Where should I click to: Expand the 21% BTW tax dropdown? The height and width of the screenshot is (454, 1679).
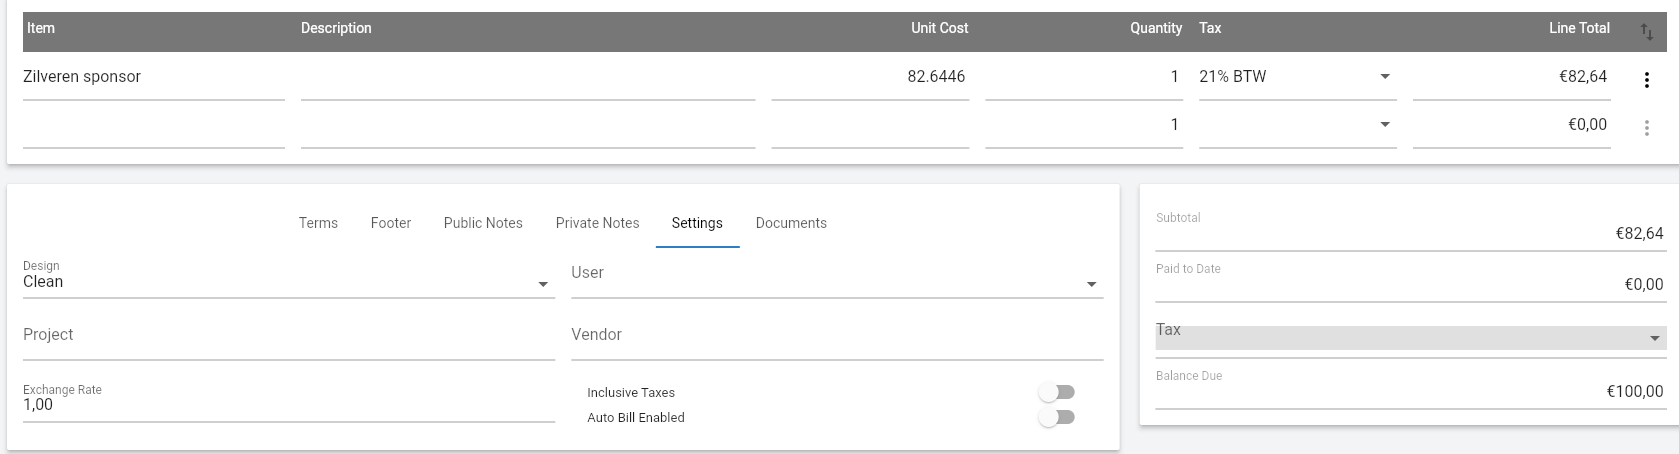pyautogui.click(x=1297, y=77)
